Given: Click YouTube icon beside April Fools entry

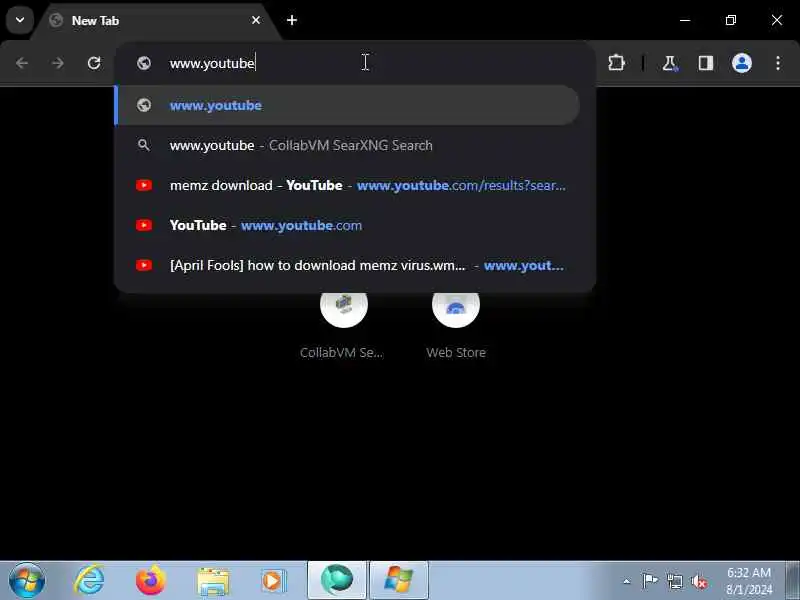Looking at the screenshot, I should [144, 265].
